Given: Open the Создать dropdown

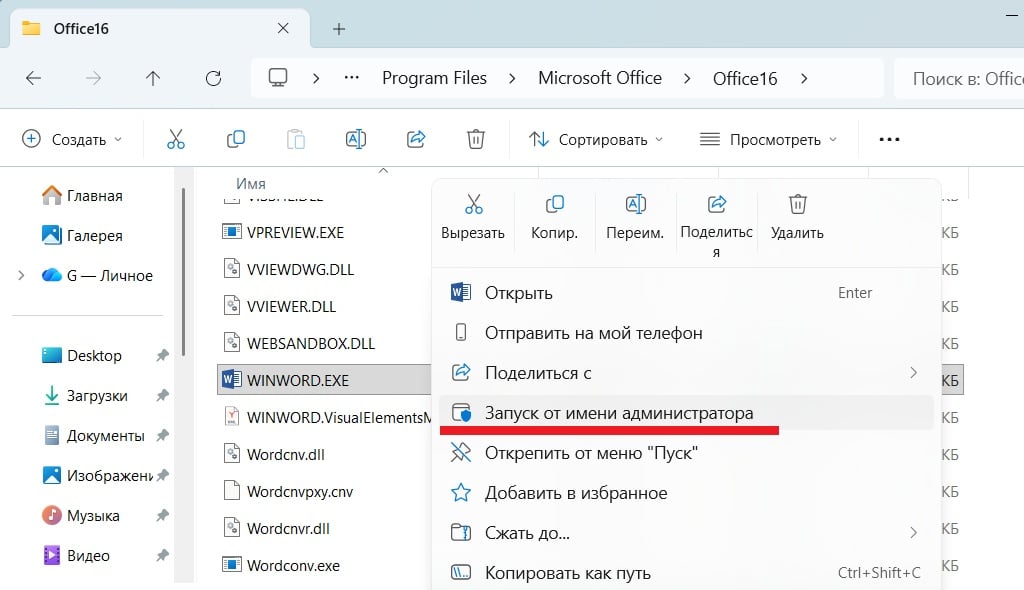Looking at the screenshot, I should pos(72,139).
